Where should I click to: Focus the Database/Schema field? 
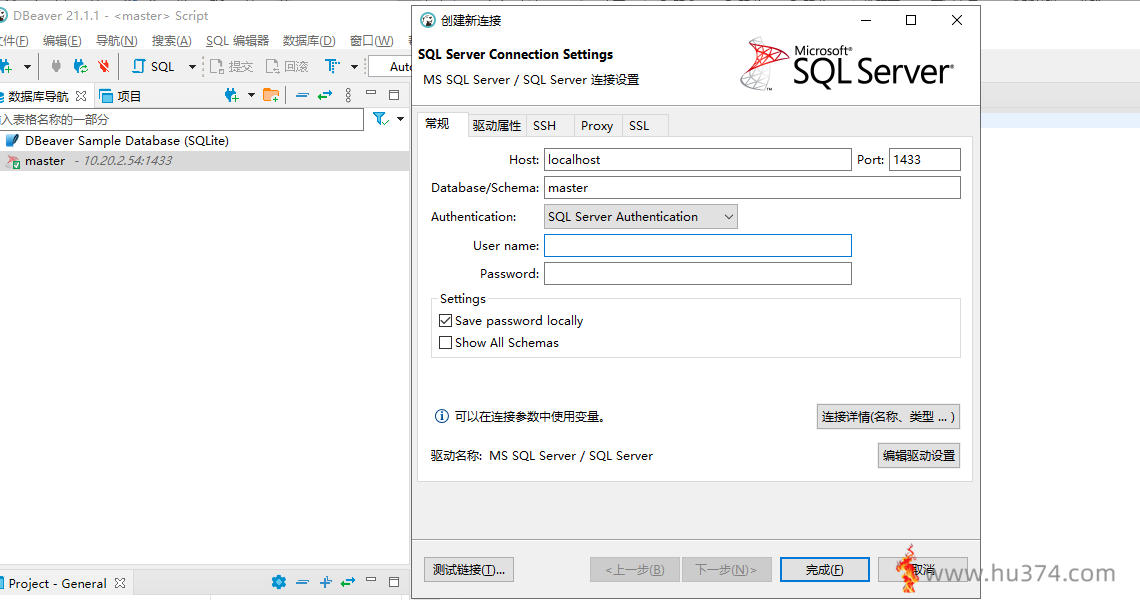click(752, 188)
